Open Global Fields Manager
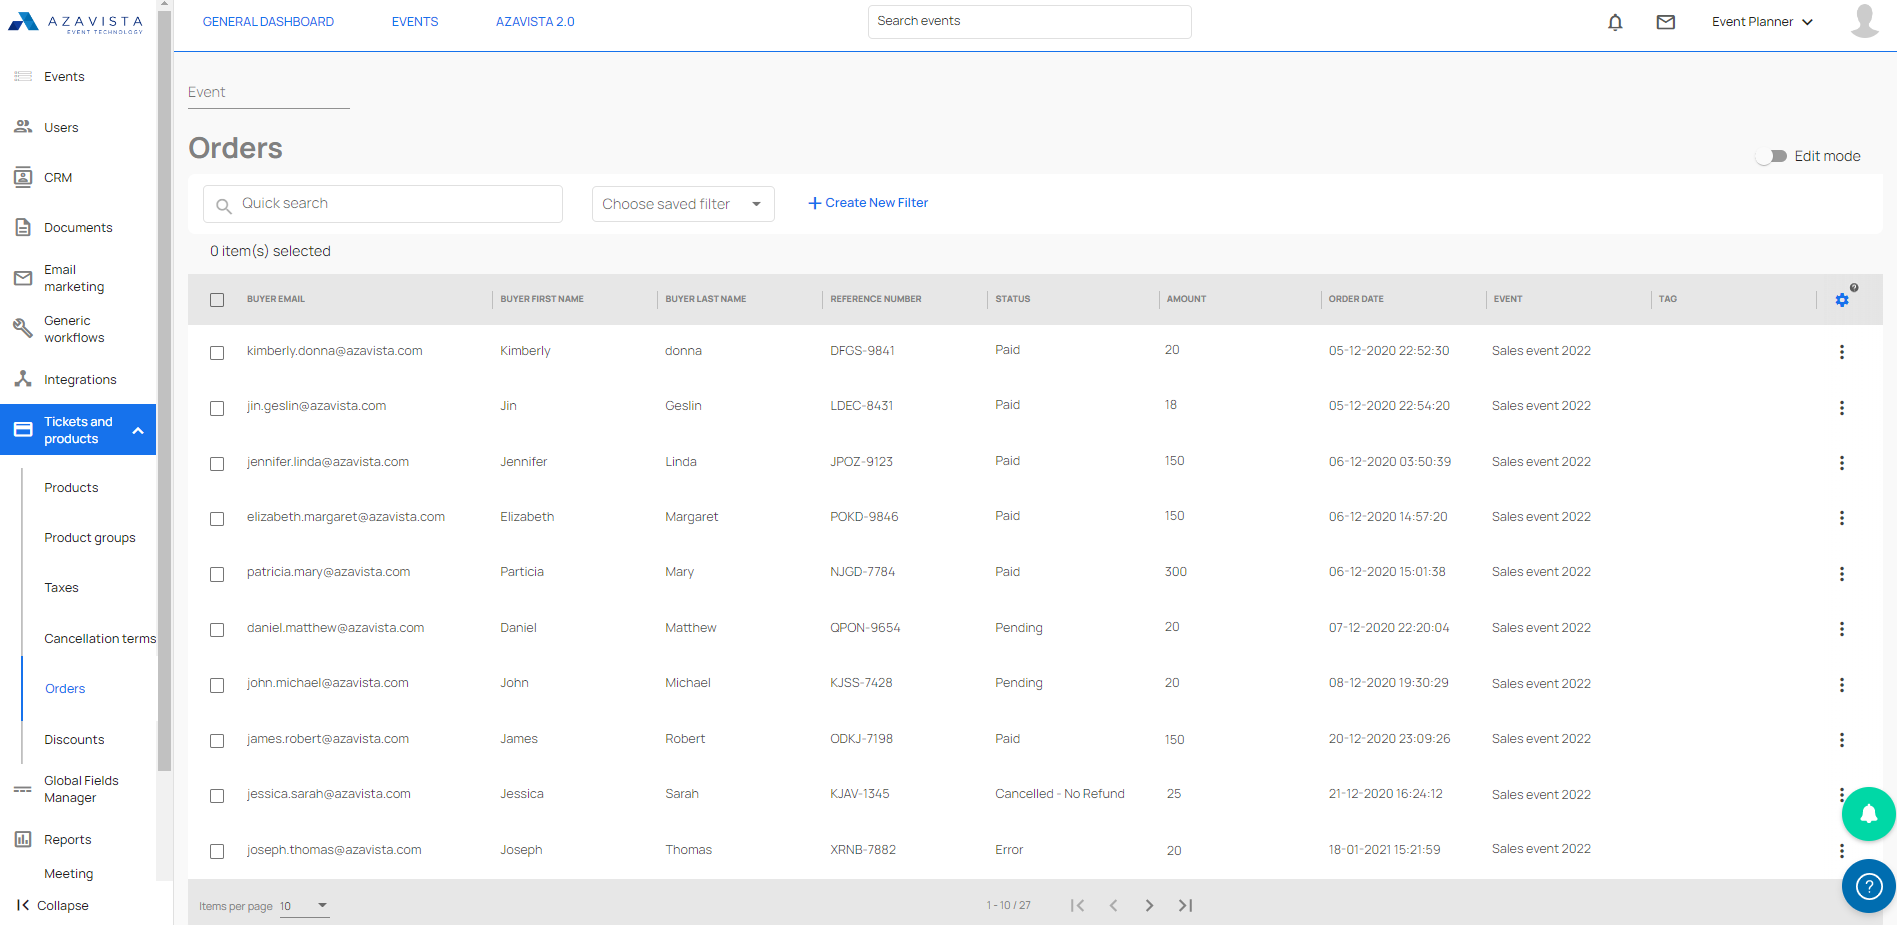Screen dimensions: 1897x925 click(x=81, y=789)
